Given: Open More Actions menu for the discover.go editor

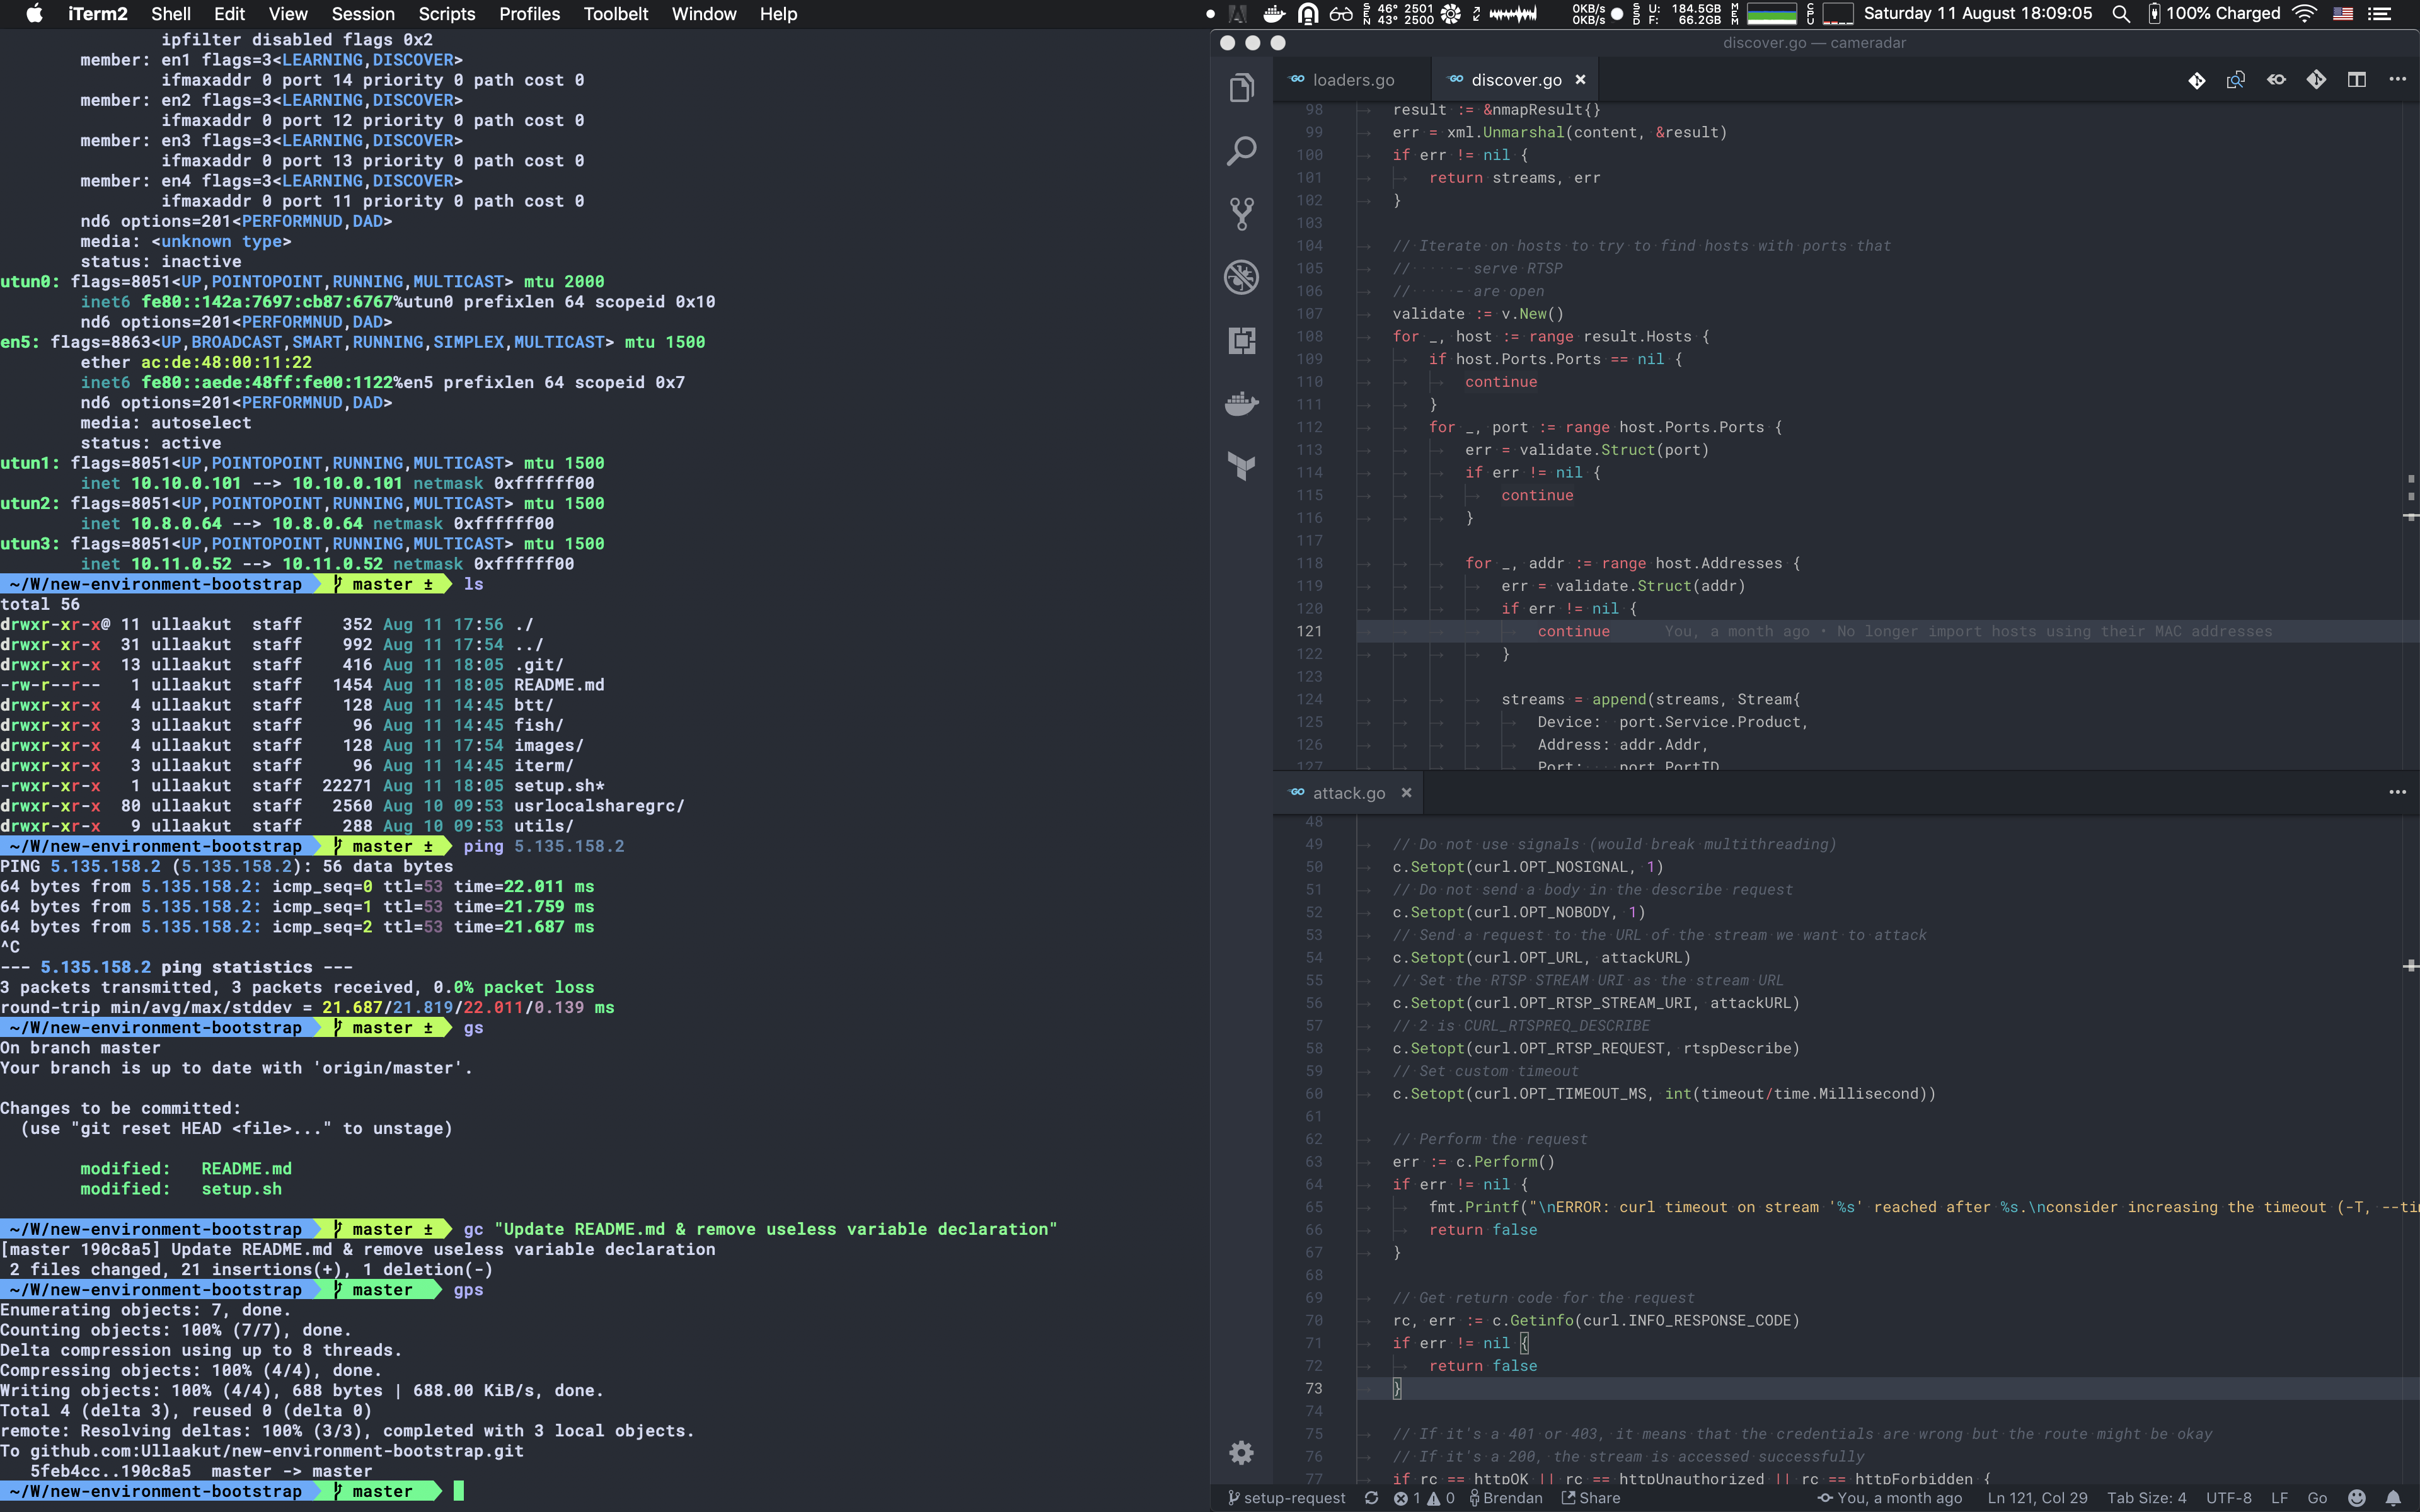Looking at the screenshot, I should [x=2397, y=80].
